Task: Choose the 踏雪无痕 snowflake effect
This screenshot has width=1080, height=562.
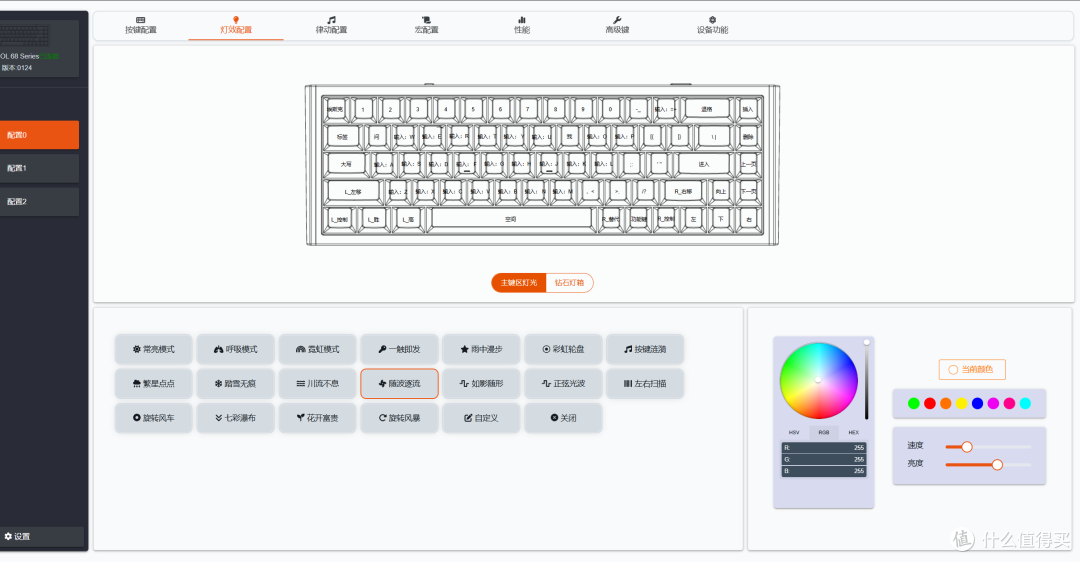Action: pyautogui.click(x=236, y=384)
